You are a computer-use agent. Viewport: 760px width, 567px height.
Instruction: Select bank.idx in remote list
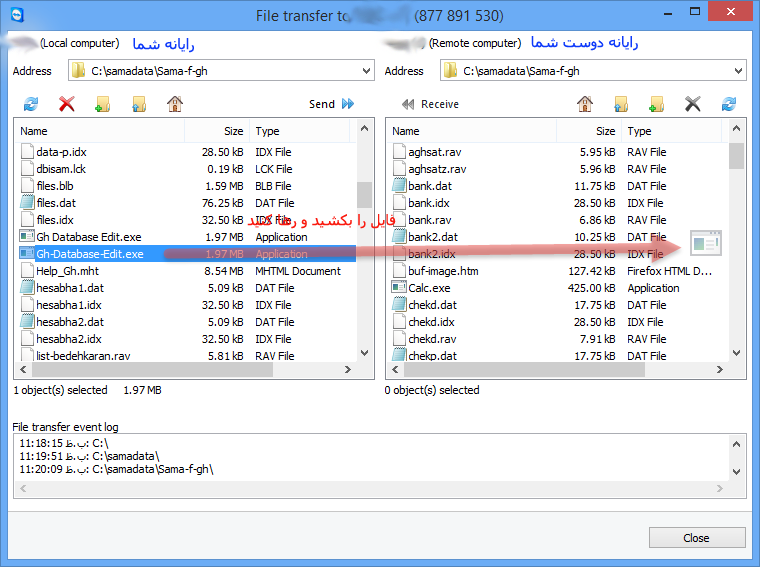point(558,203)
